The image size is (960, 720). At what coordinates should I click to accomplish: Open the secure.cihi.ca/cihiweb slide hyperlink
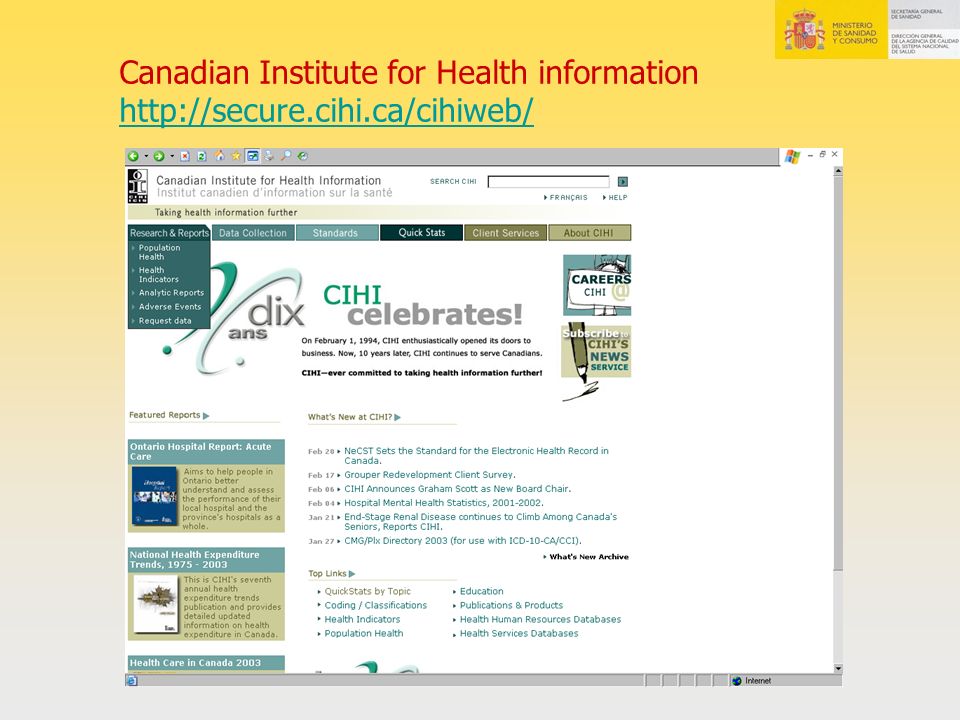point(326,111)
